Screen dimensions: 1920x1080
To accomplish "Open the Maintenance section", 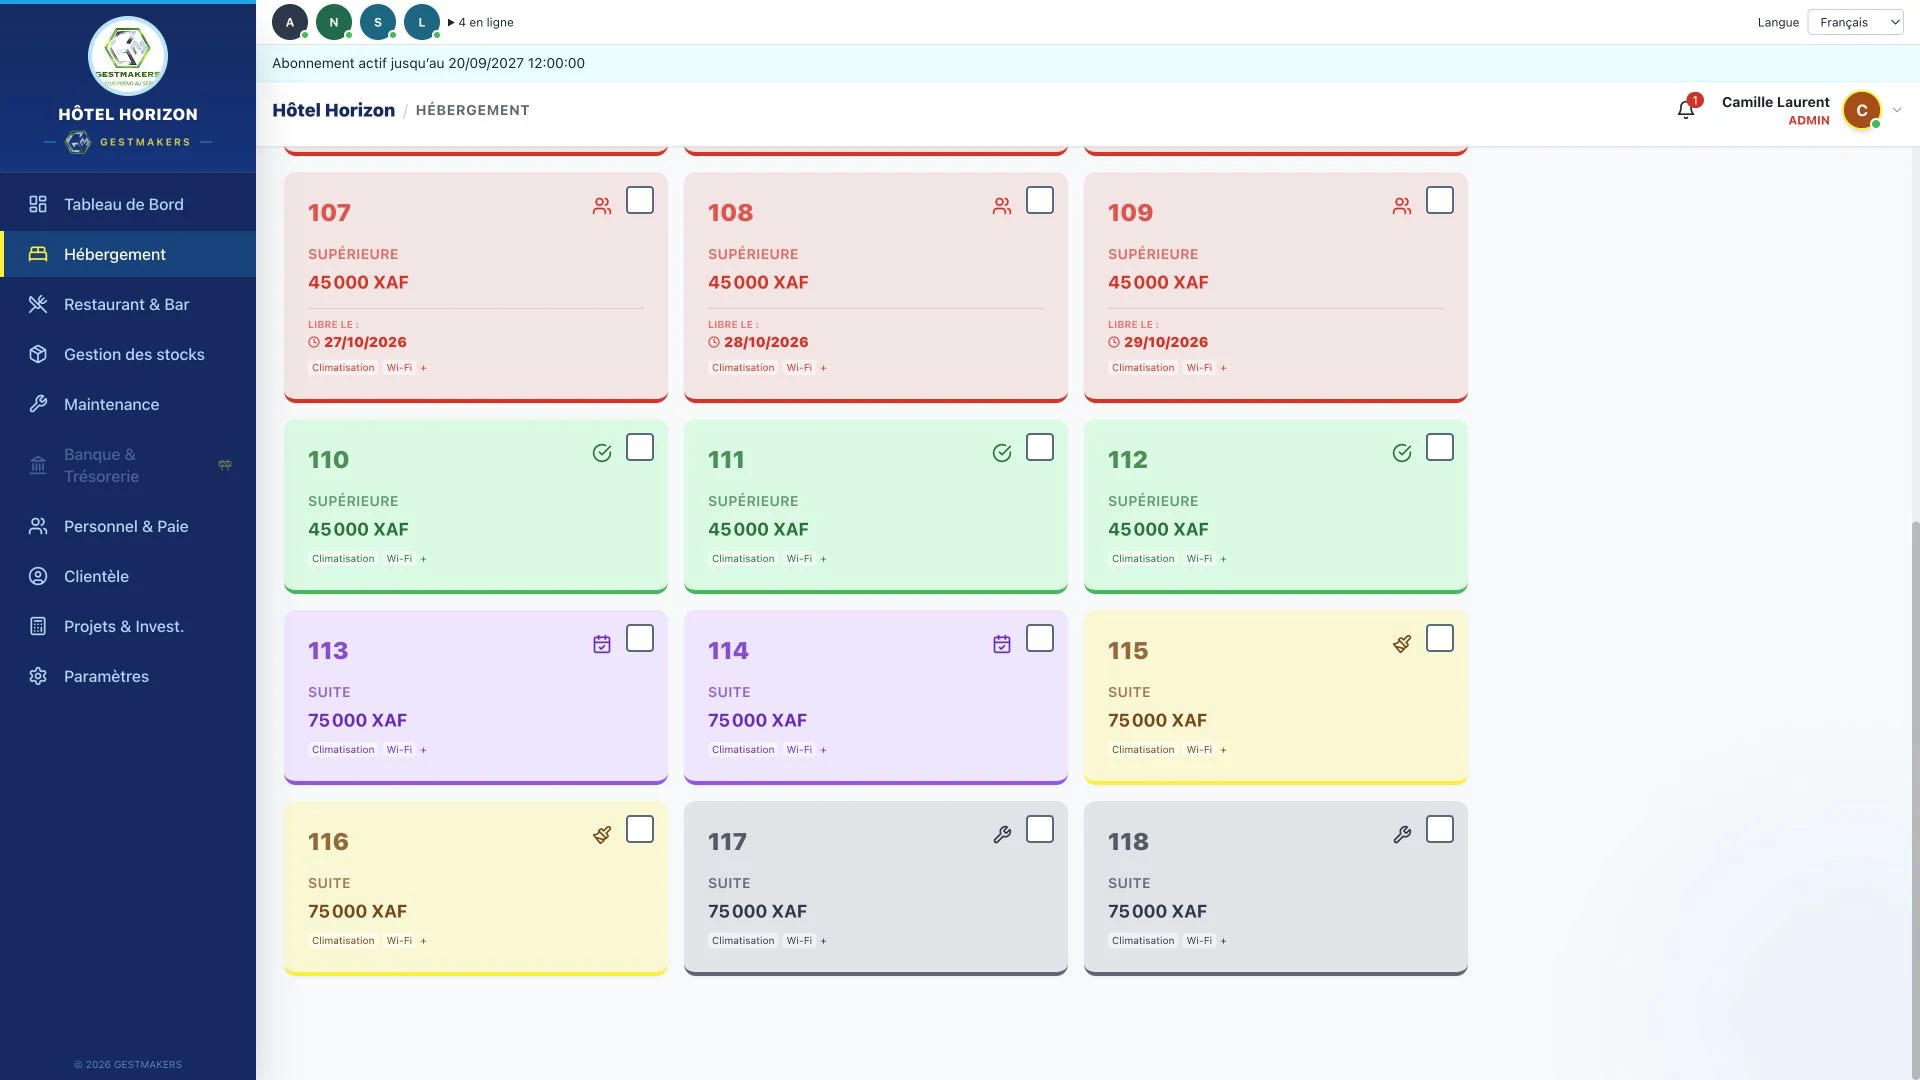I will 128,404.
